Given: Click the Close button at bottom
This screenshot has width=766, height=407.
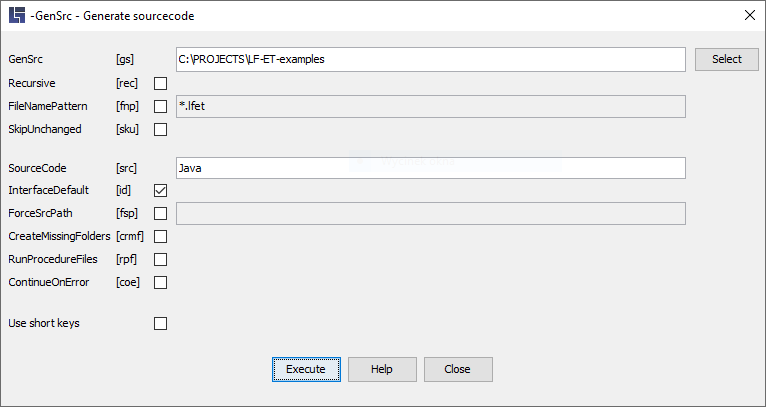Looking at the screenshot, I should coord(458,369).
